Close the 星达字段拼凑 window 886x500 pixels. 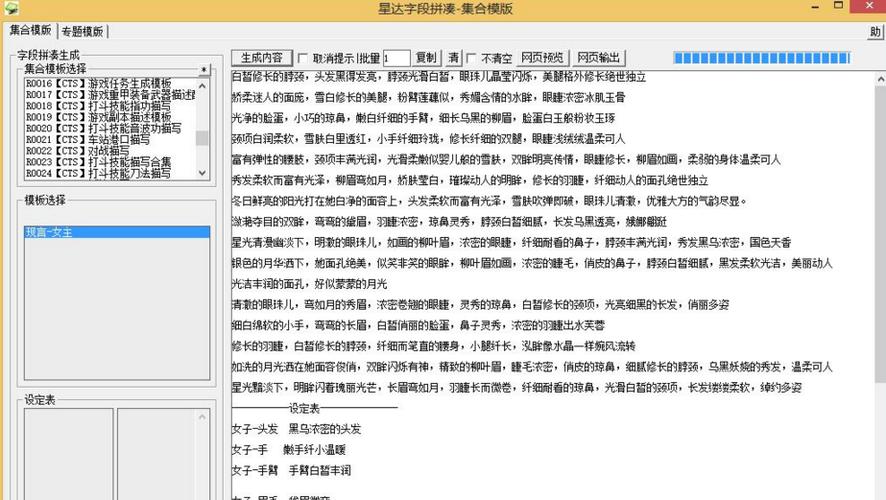[x=870, y=6]
